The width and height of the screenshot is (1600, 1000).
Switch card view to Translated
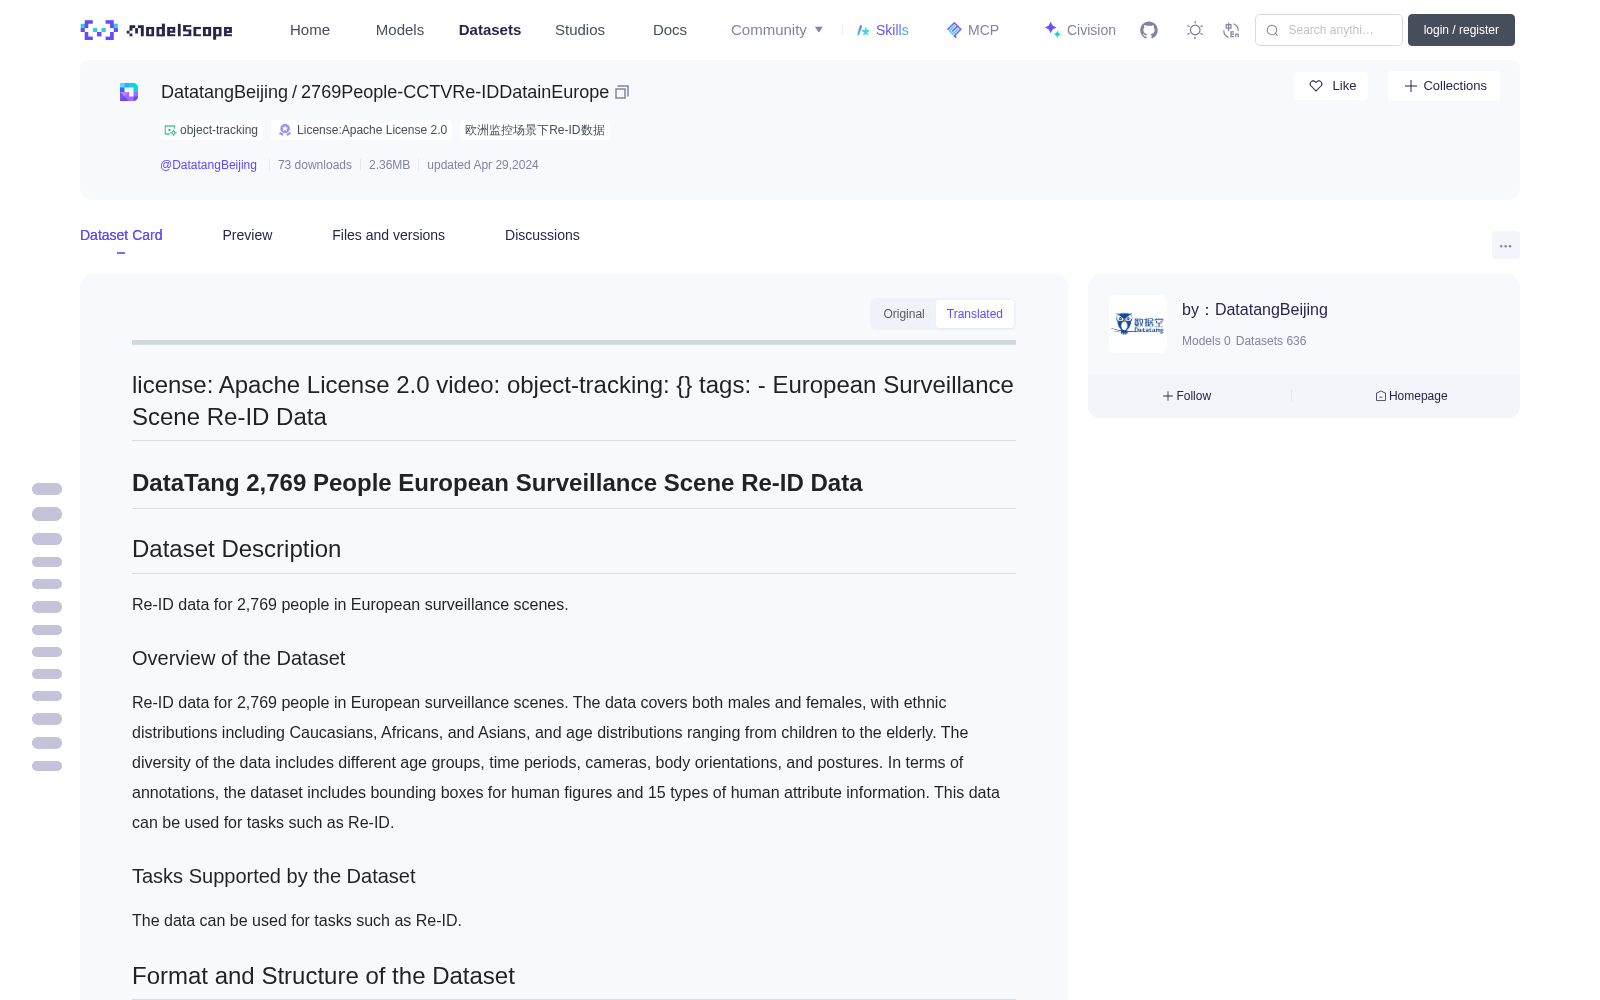click(x=974, y=314)
